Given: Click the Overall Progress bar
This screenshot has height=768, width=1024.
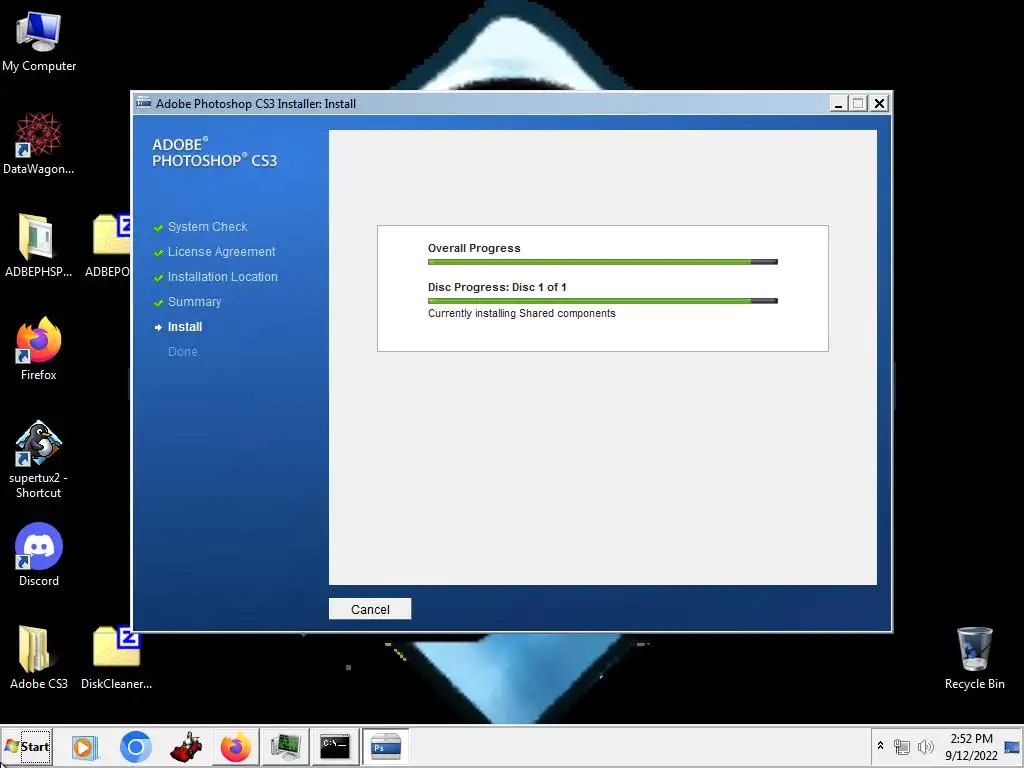Looking at the screenshot, I should pos(602,262).
